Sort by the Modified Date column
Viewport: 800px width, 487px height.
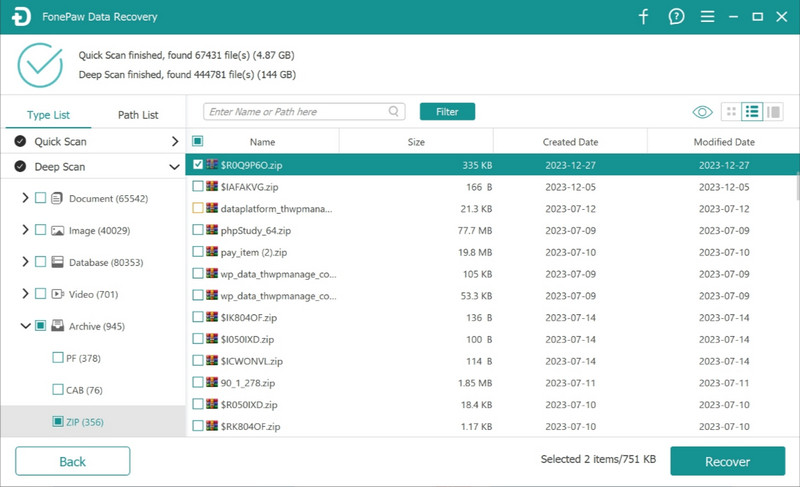pos(724,142)
